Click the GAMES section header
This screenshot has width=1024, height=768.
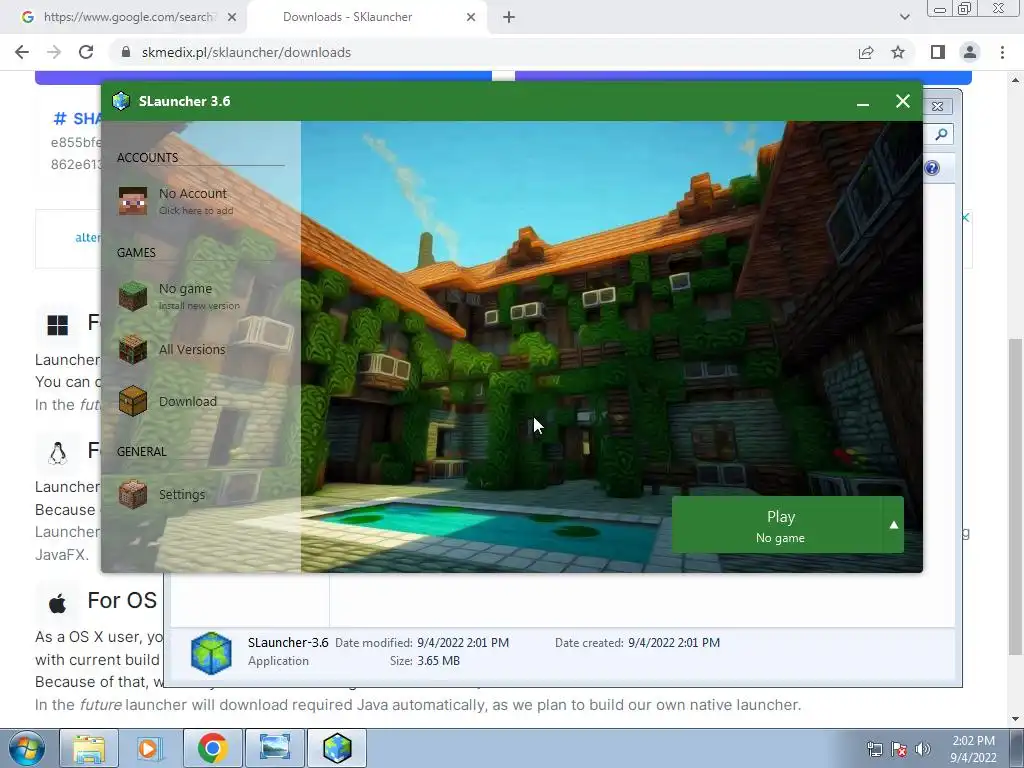tap(136, 253)
